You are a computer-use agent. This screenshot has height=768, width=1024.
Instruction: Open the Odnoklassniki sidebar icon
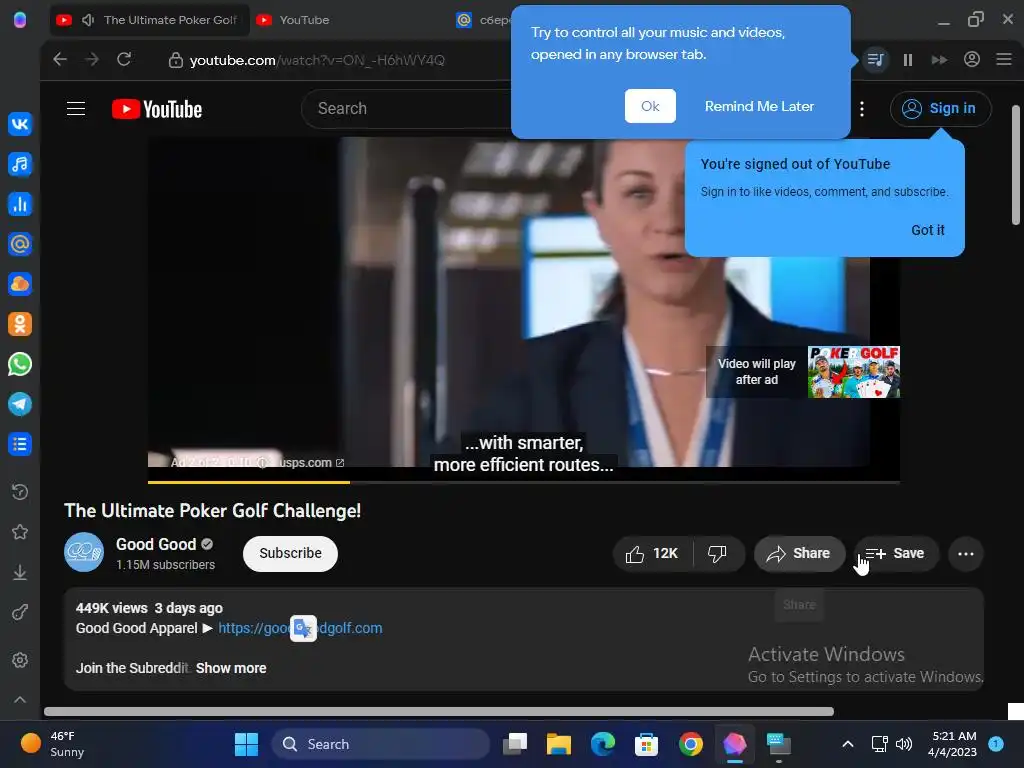pos(20,324)
